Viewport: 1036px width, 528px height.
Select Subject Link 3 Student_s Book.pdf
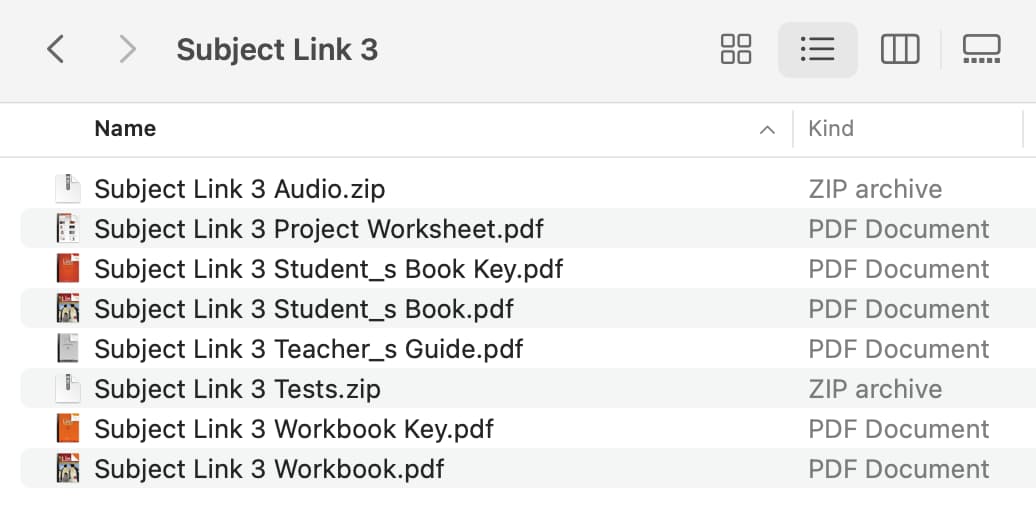pyautogui.click(x=529, y=309)
